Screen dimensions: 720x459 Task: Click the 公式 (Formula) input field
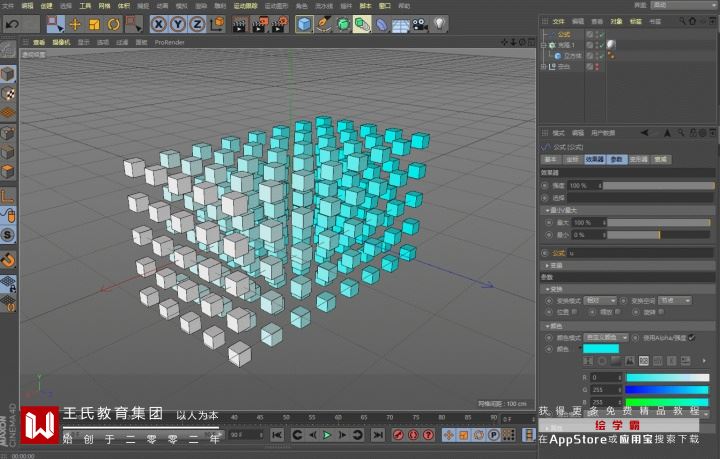click(640, 253)
